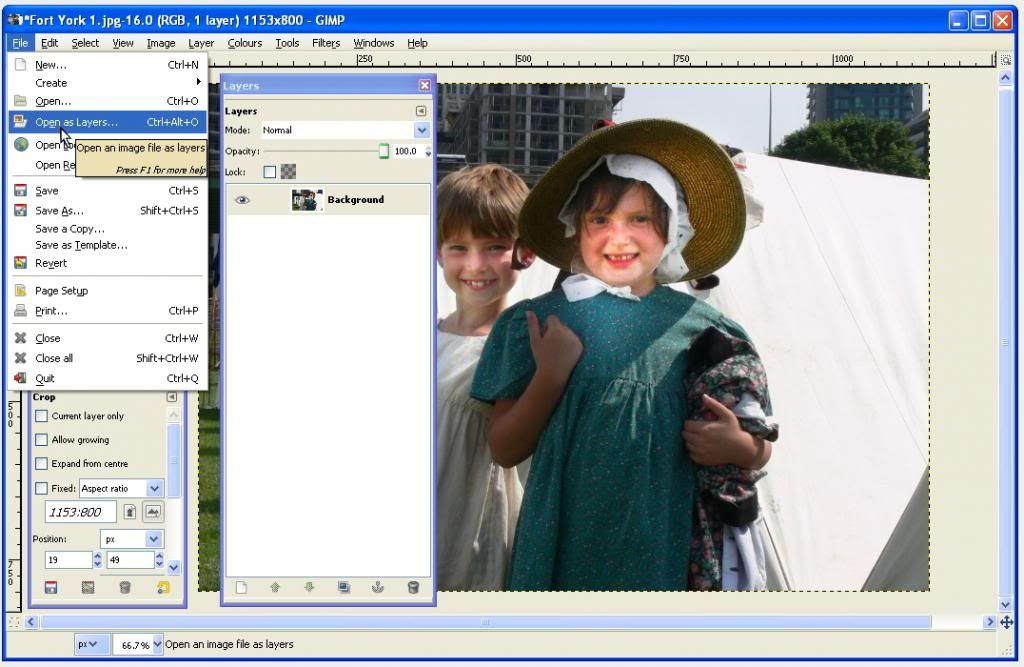The height and width of the screenshot is (667, 1024).
Task: Click the horizontal canvas scrollbar
Action: 485,622
